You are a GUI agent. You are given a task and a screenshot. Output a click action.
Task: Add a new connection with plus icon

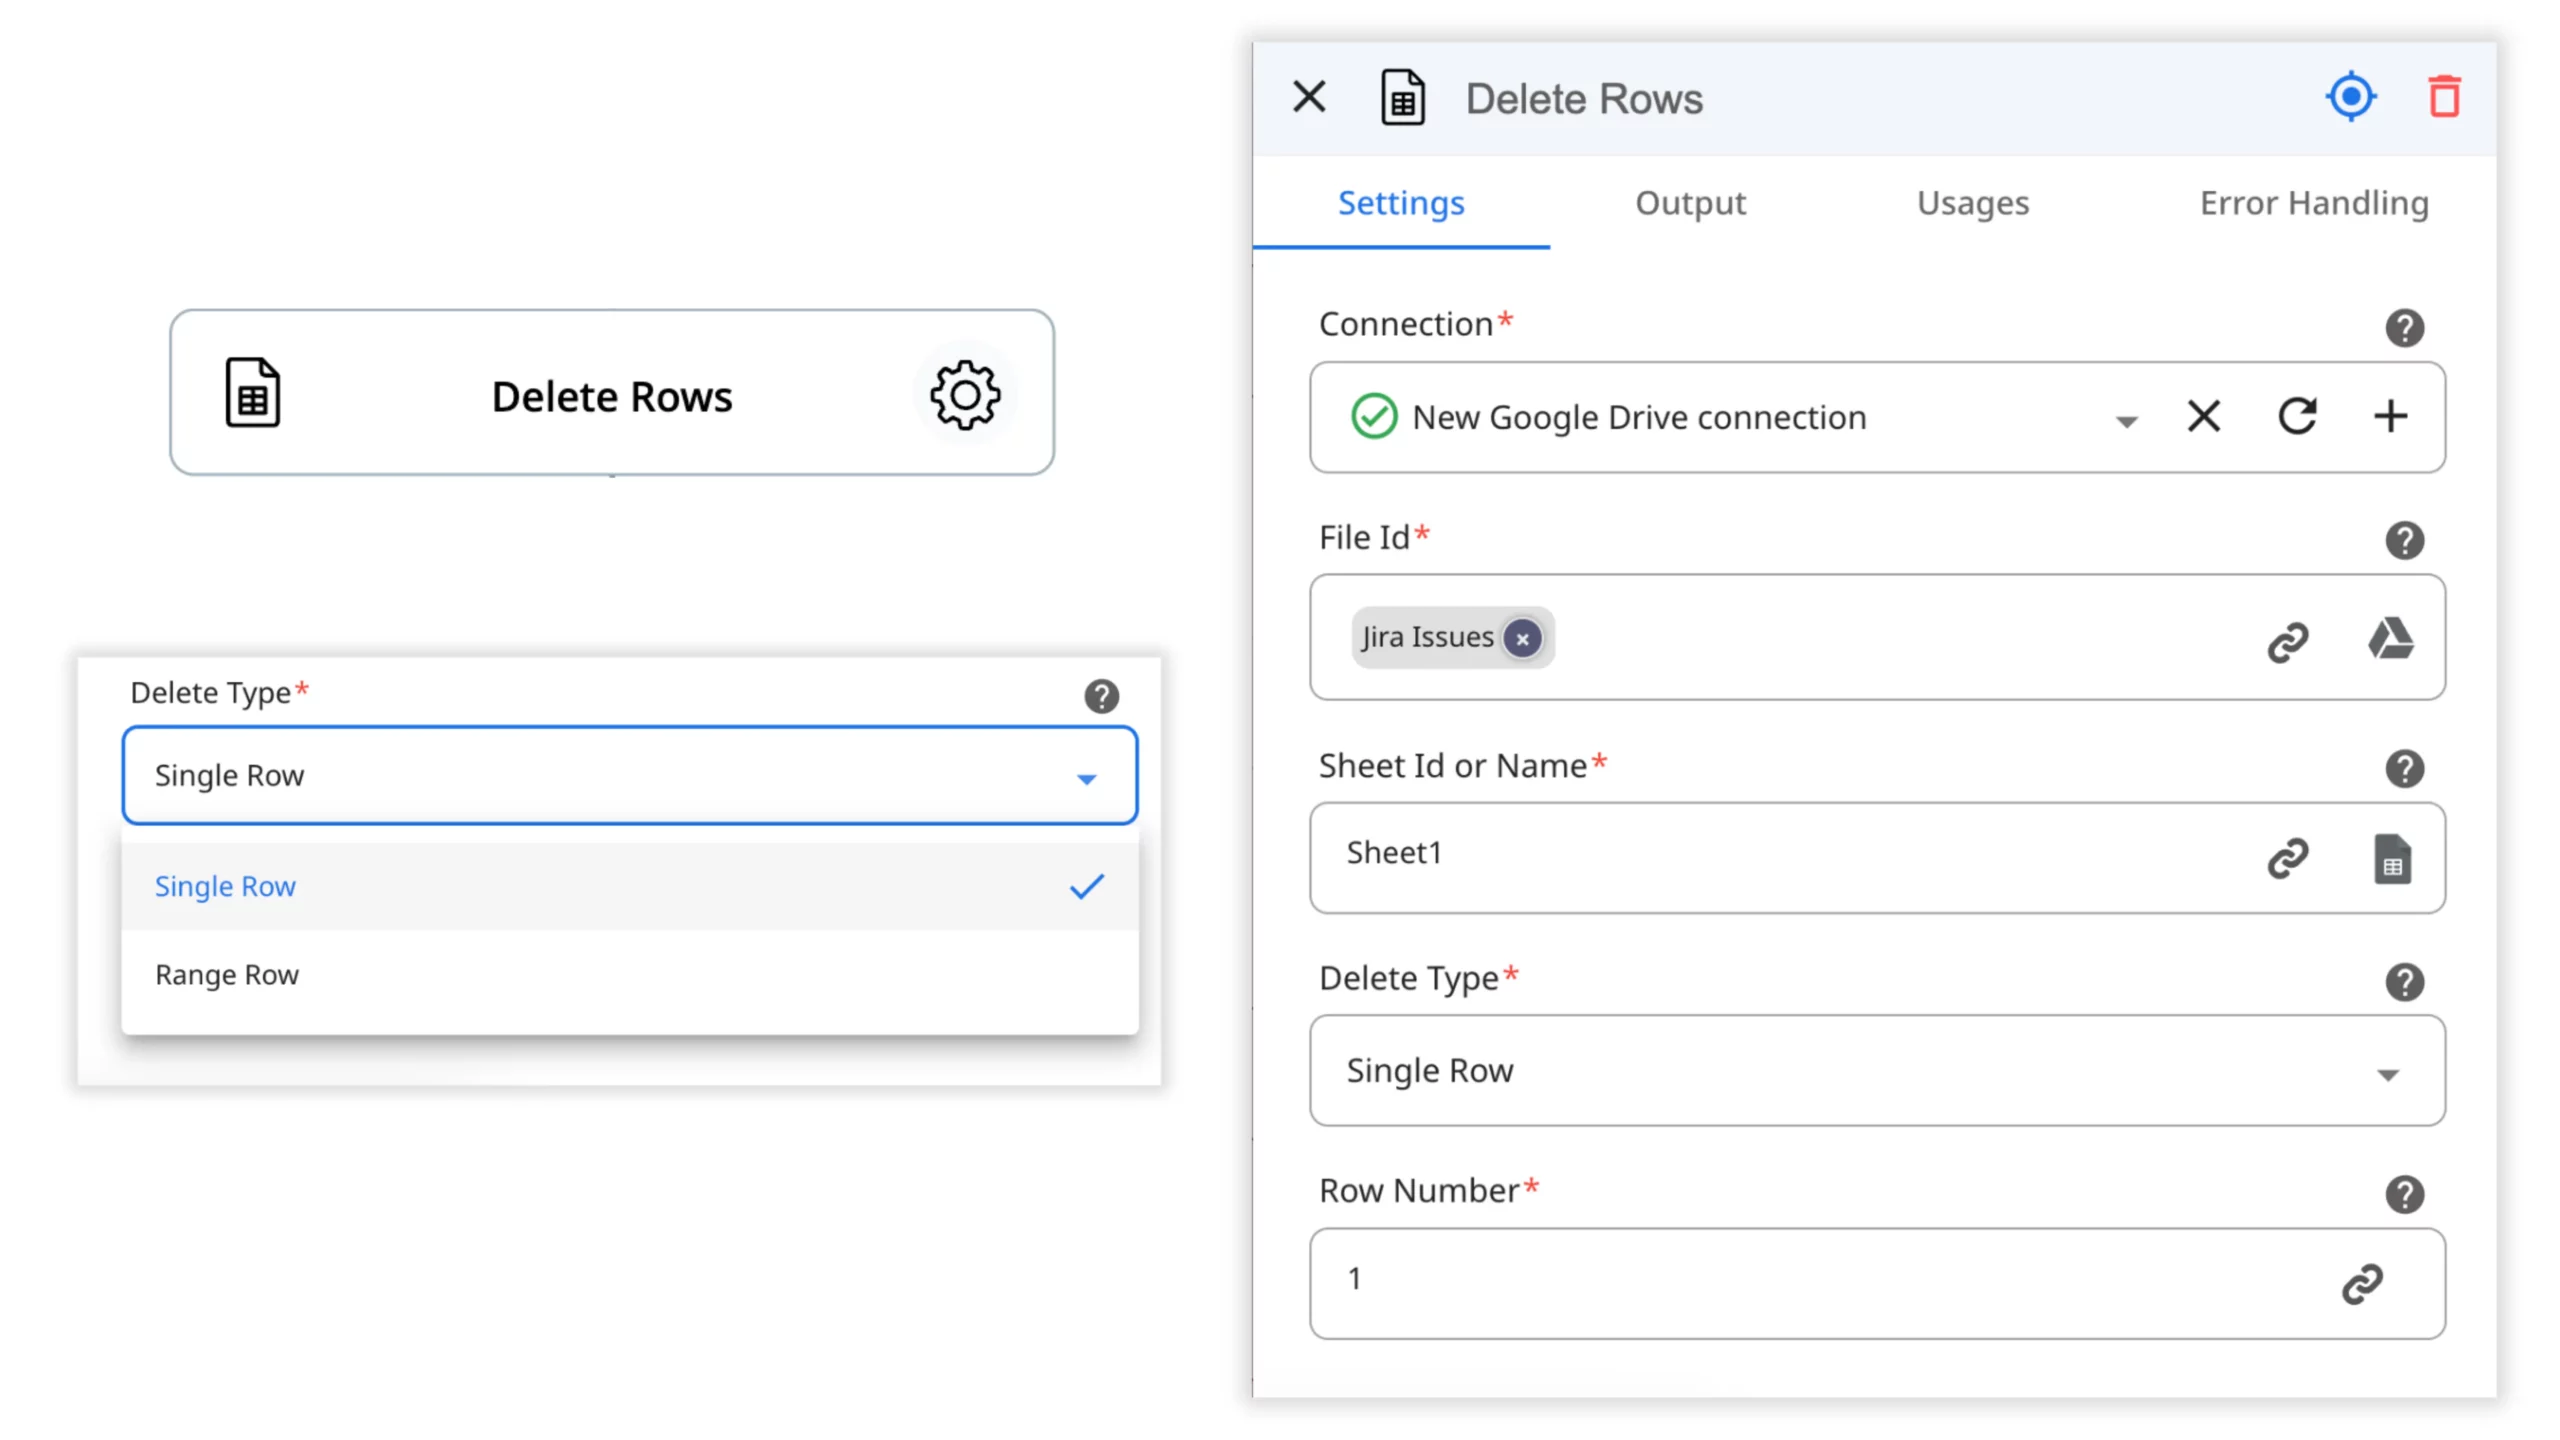pyautogui.click(x=2390, y=416)
